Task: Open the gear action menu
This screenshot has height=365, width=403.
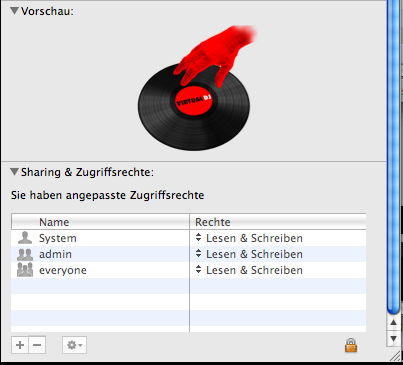Action: [74, 345]
